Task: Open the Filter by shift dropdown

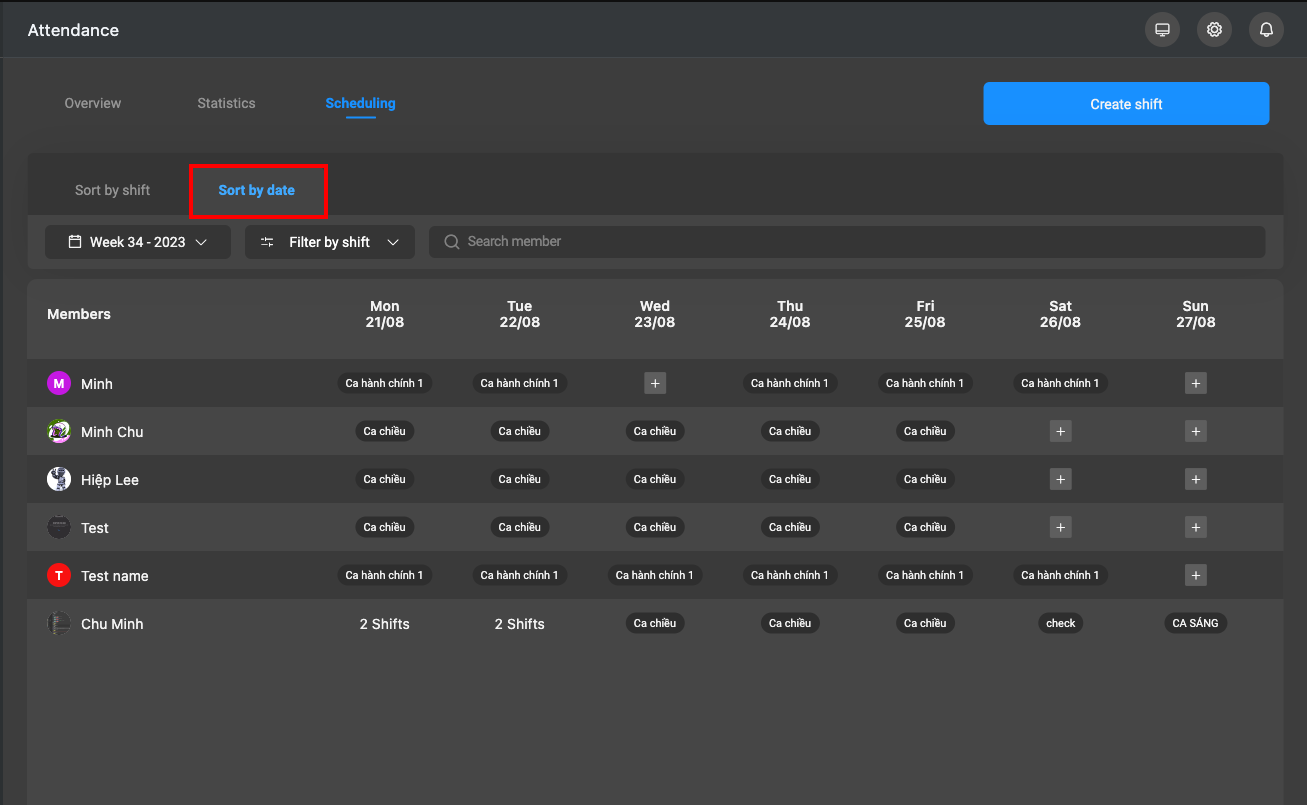Action: click(330, 242)
